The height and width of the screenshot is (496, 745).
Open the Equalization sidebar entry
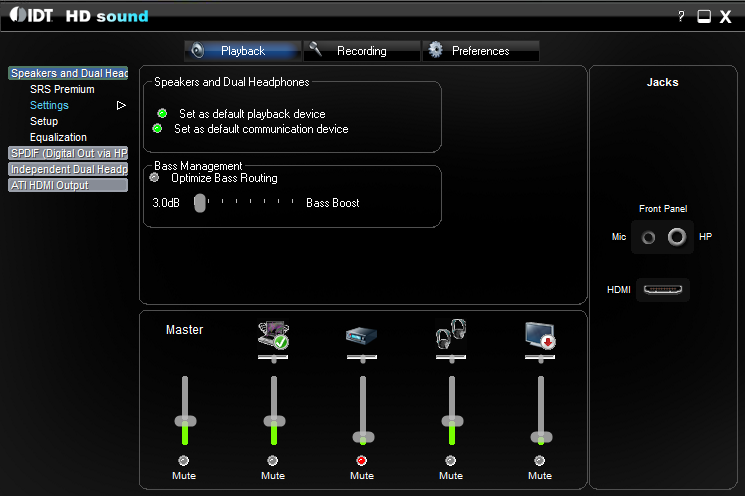[58, 137]
